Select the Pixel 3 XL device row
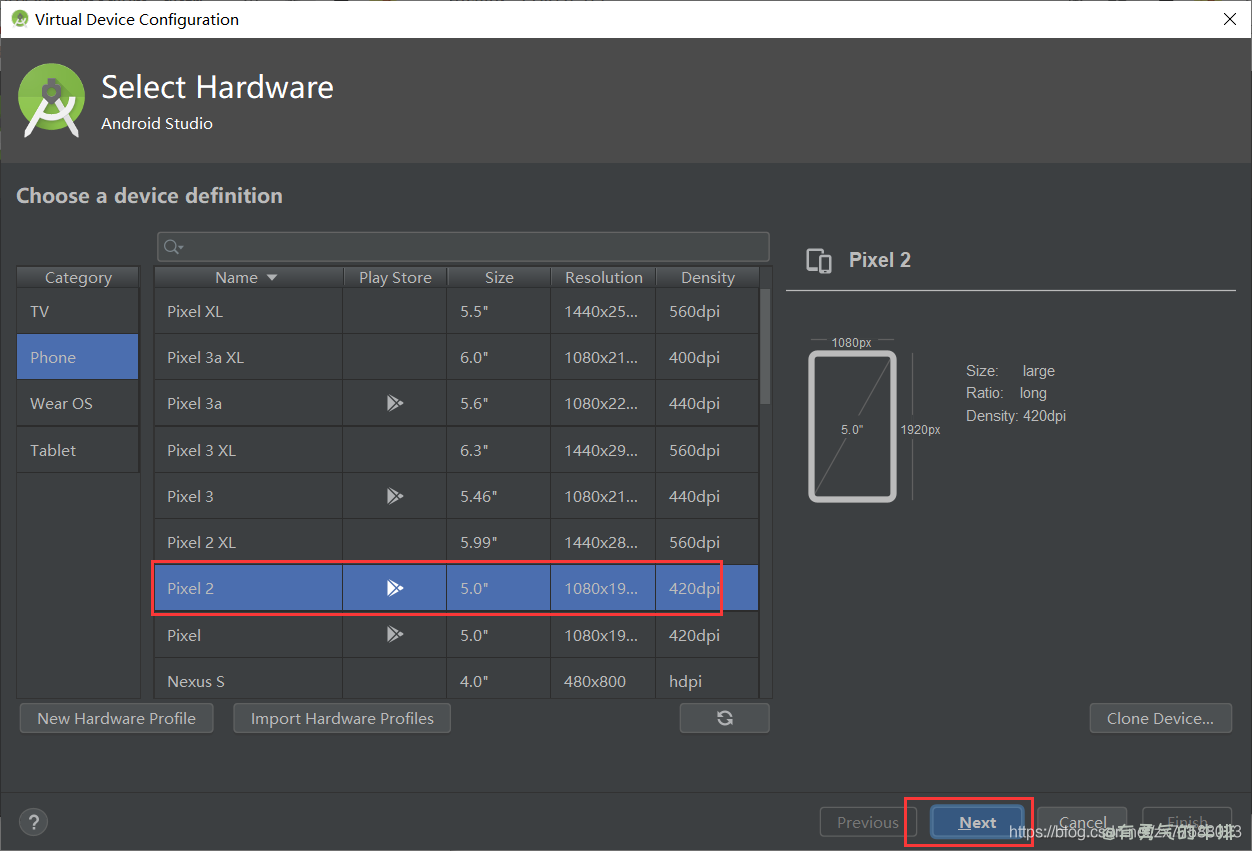Screen dimensions: 1252x851 [x=456, y=450]
